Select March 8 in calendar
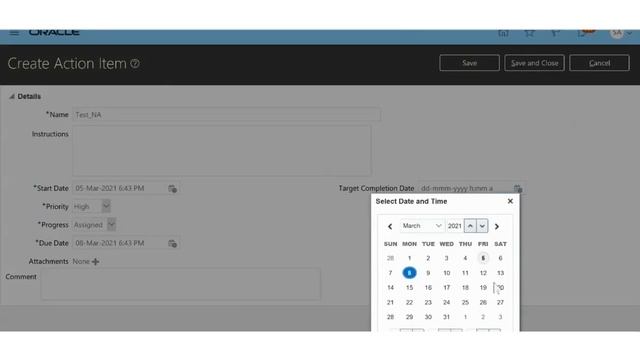The width and height of the screenshot is (640, 360). 409,273
